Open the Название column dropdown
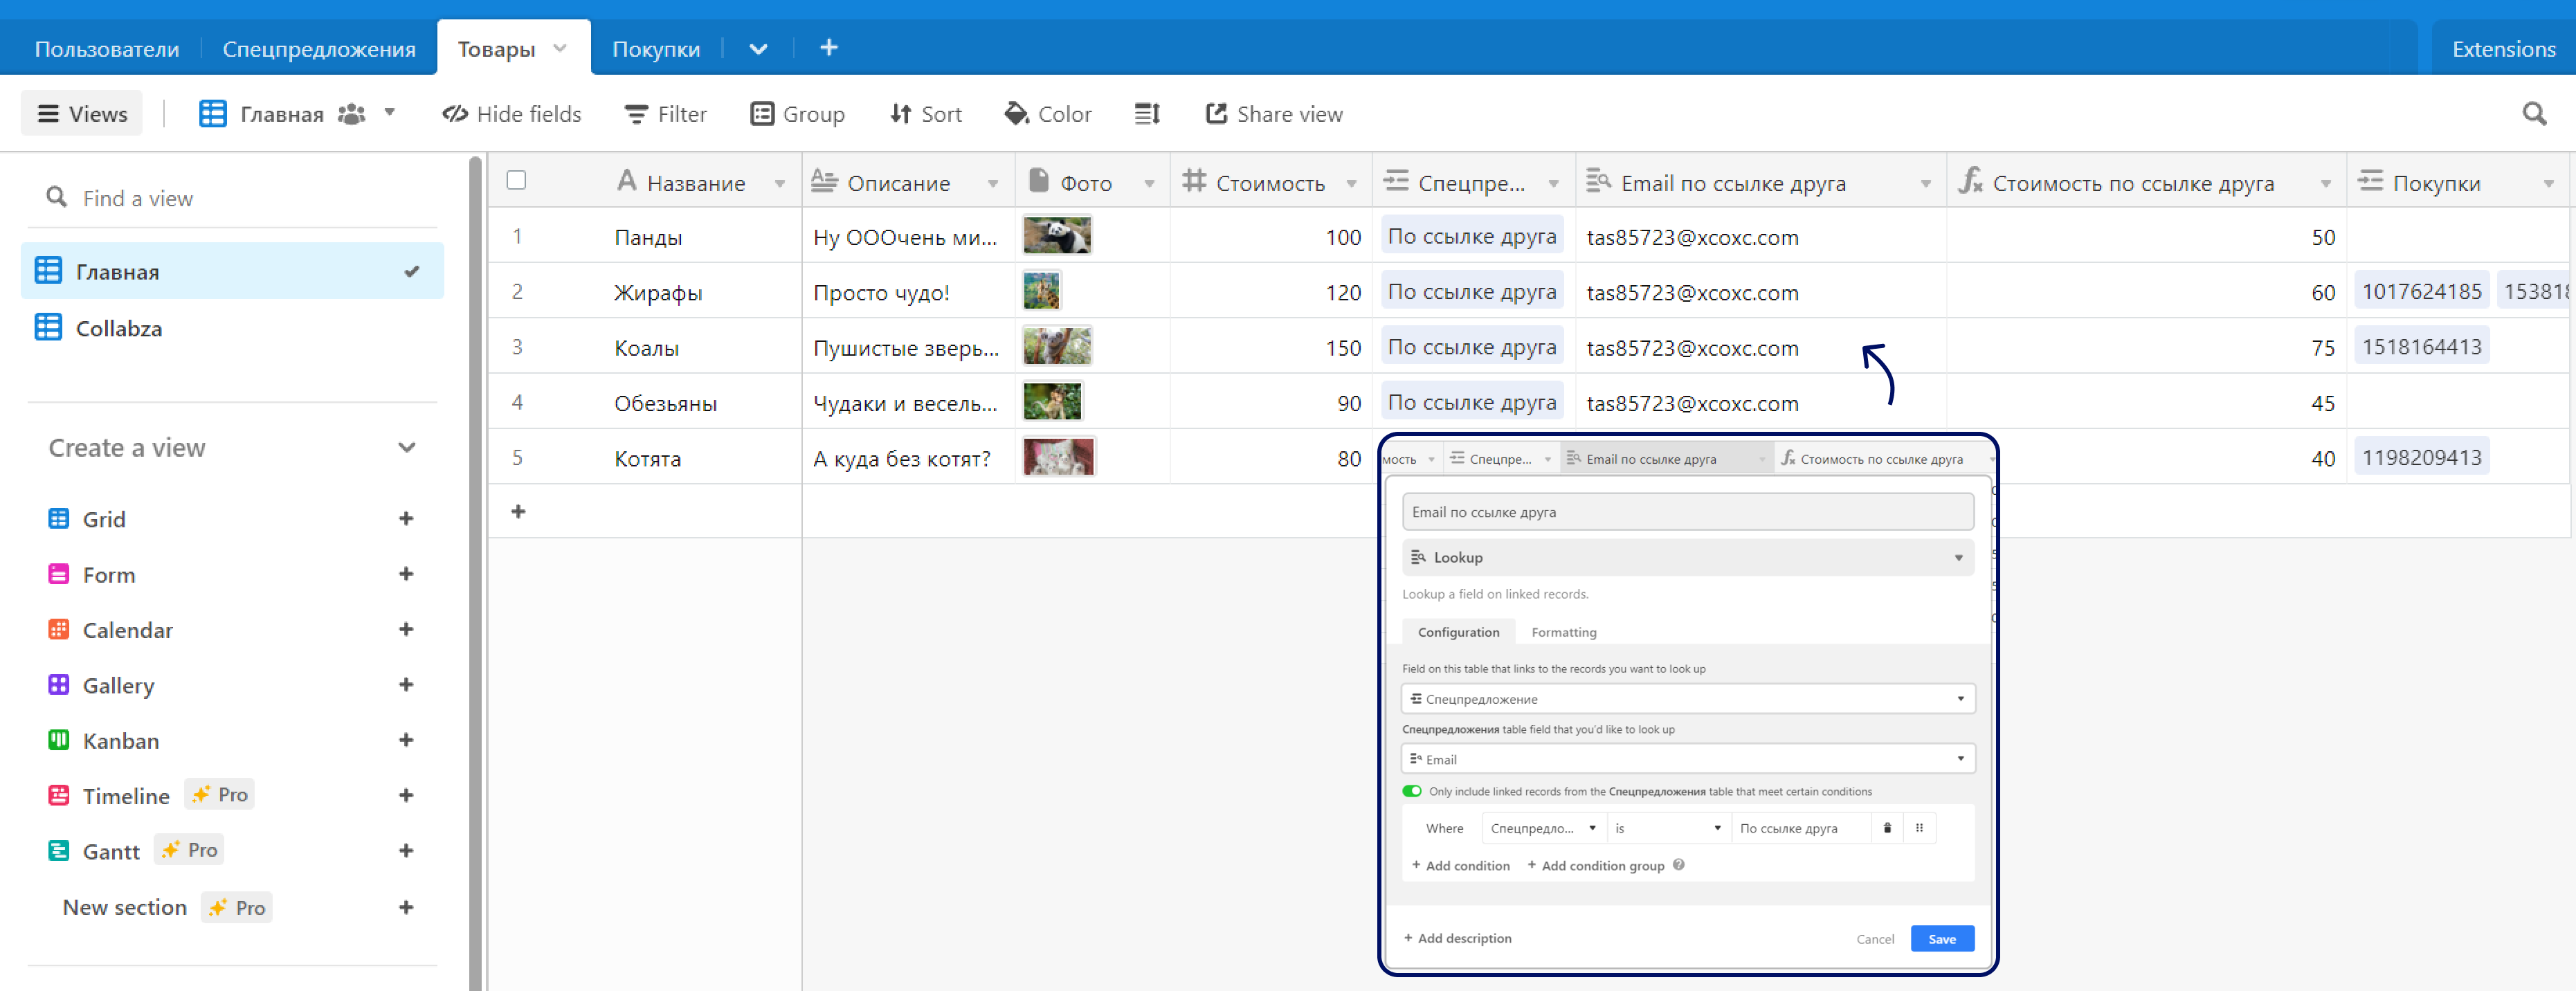 tap(780, 184)
